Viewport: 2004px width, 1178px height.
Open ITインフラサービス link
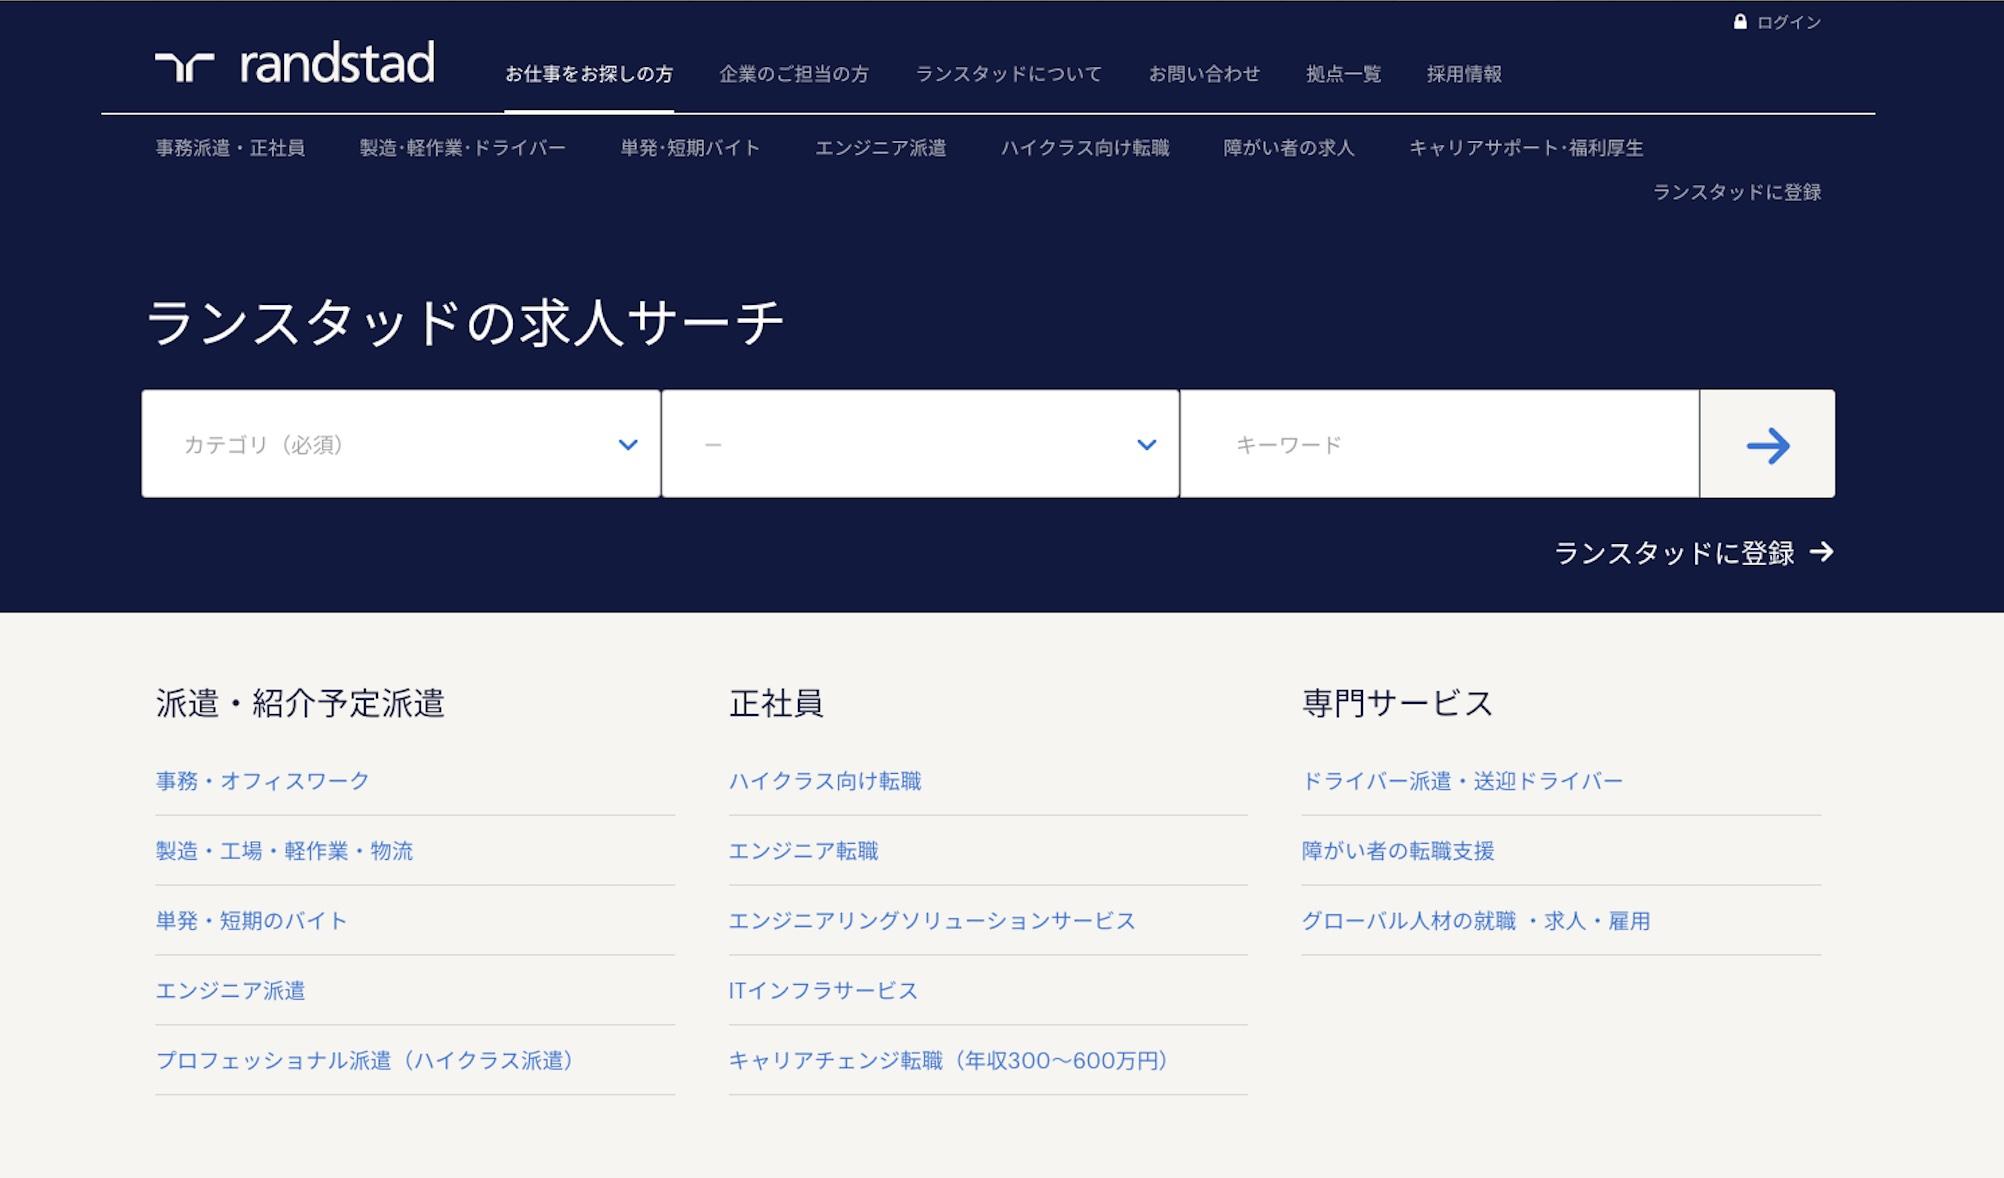823,991
